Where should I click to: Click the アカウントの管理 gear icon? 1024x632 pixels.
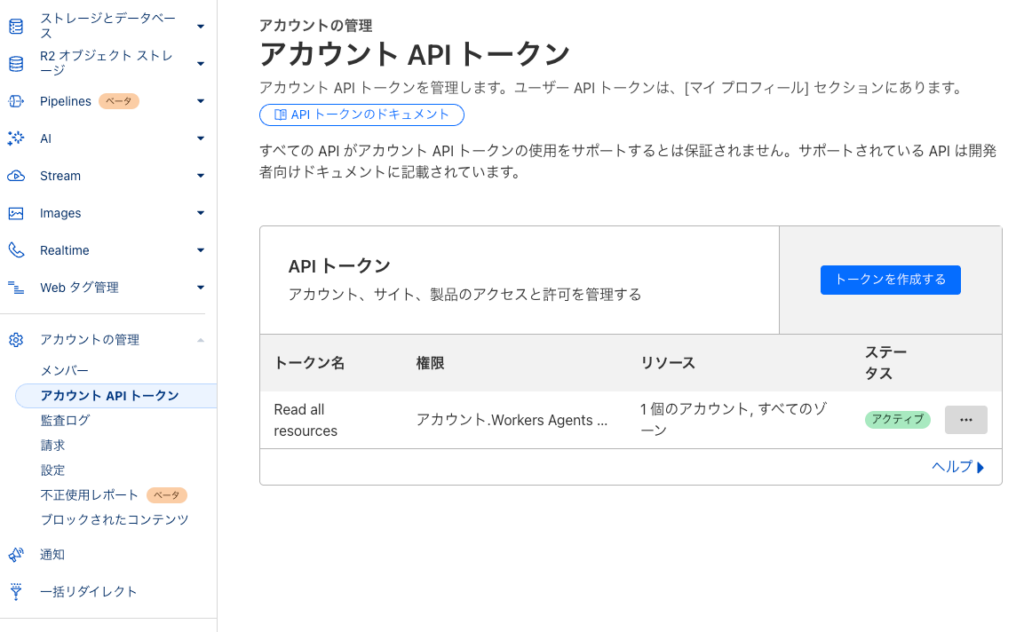pyautogui.click(x=16, y=340)
